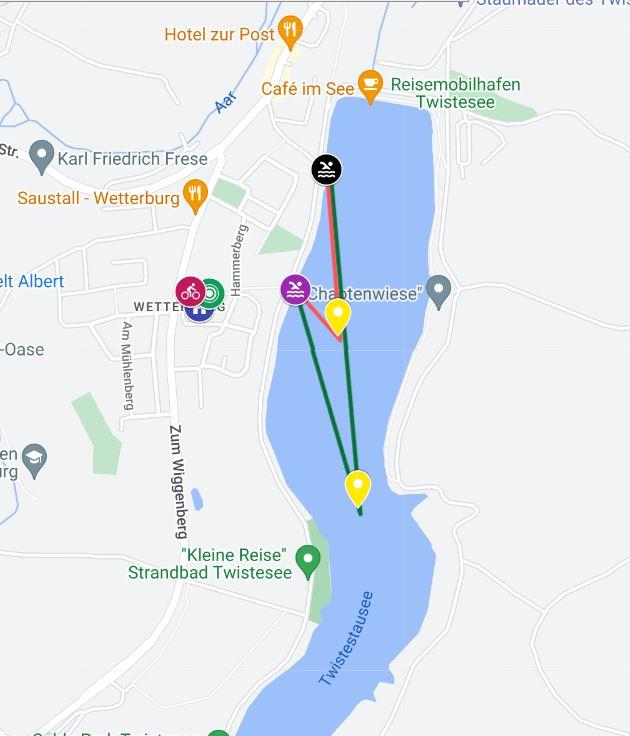630x736 pixels.
Task: Click the Karl Friedrich Frese location pin
Action: 41,157
